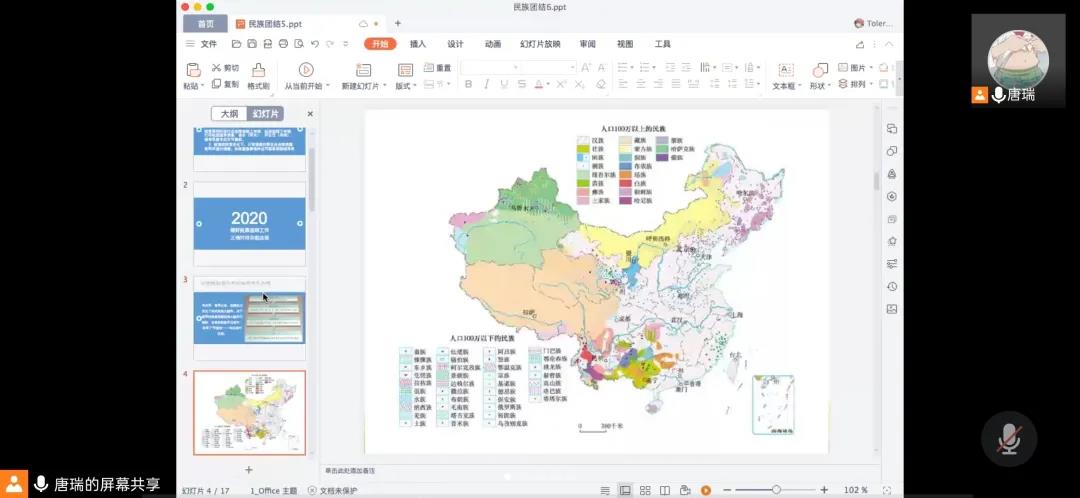The image size is (1080, 498).
Task: Switch panel to 大纲 outline view
Action: click(230, 114)
